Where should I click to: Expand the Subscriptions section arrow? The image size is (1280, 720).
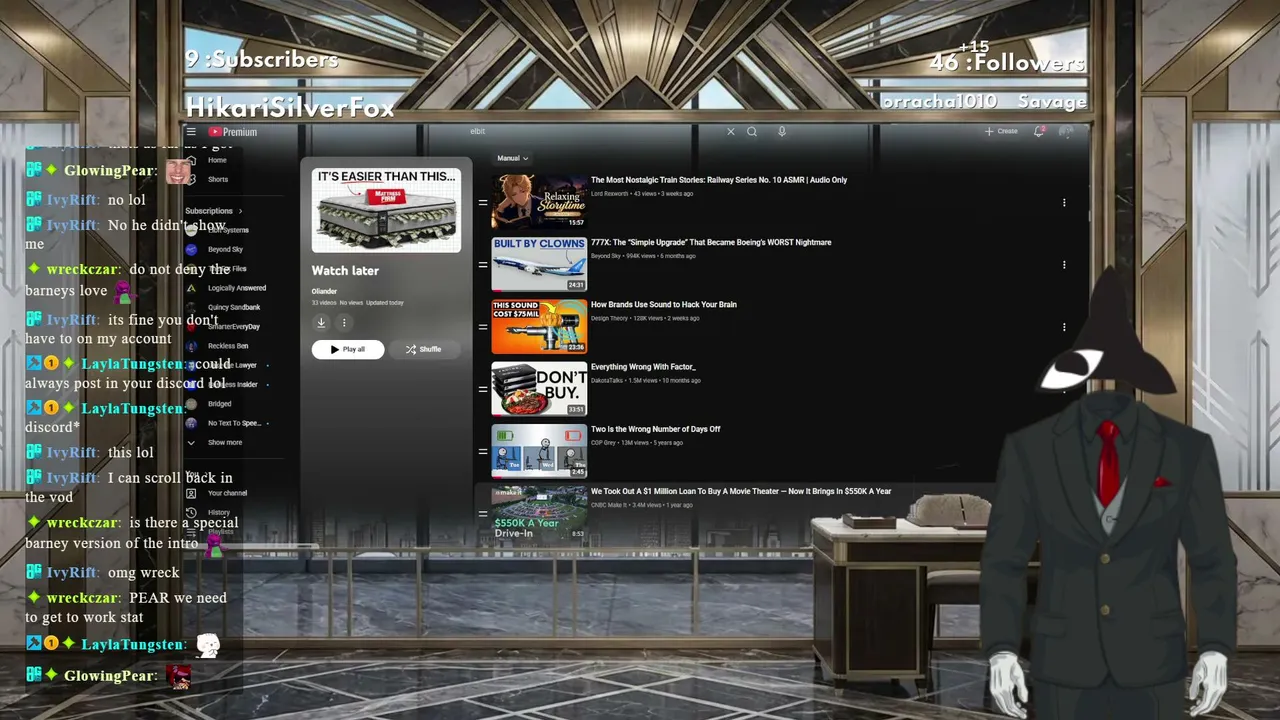point(240,211)
